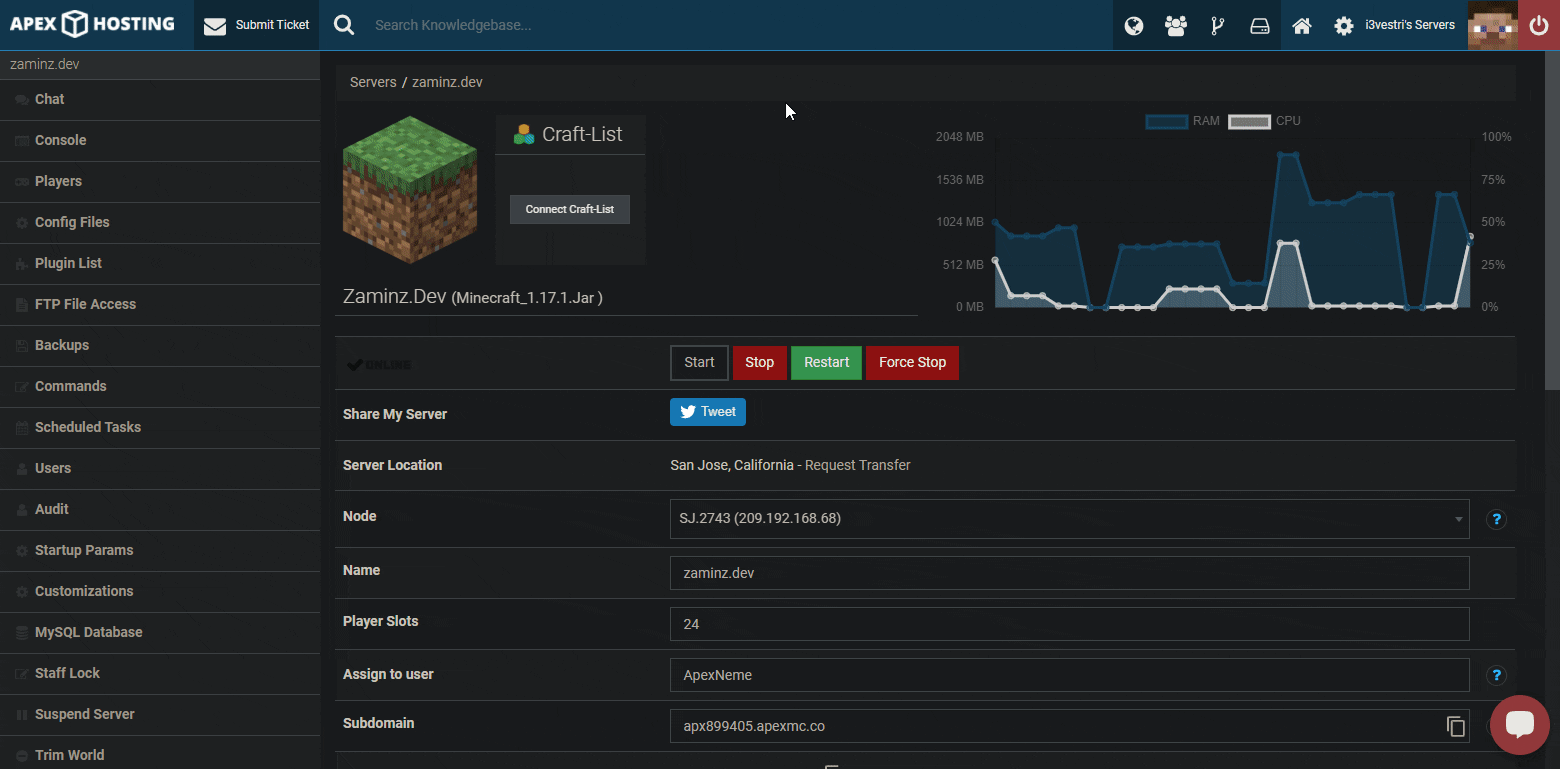Open Plugin List in the sidebar
Screen dimensions: 1560x769
point(160,263)
